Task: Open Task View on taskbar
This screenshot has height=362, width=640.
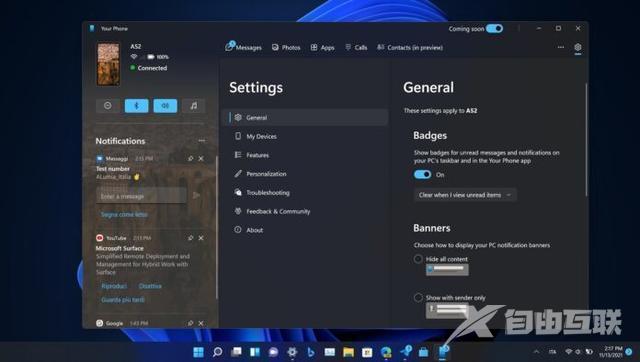Action: coord(236,352)
